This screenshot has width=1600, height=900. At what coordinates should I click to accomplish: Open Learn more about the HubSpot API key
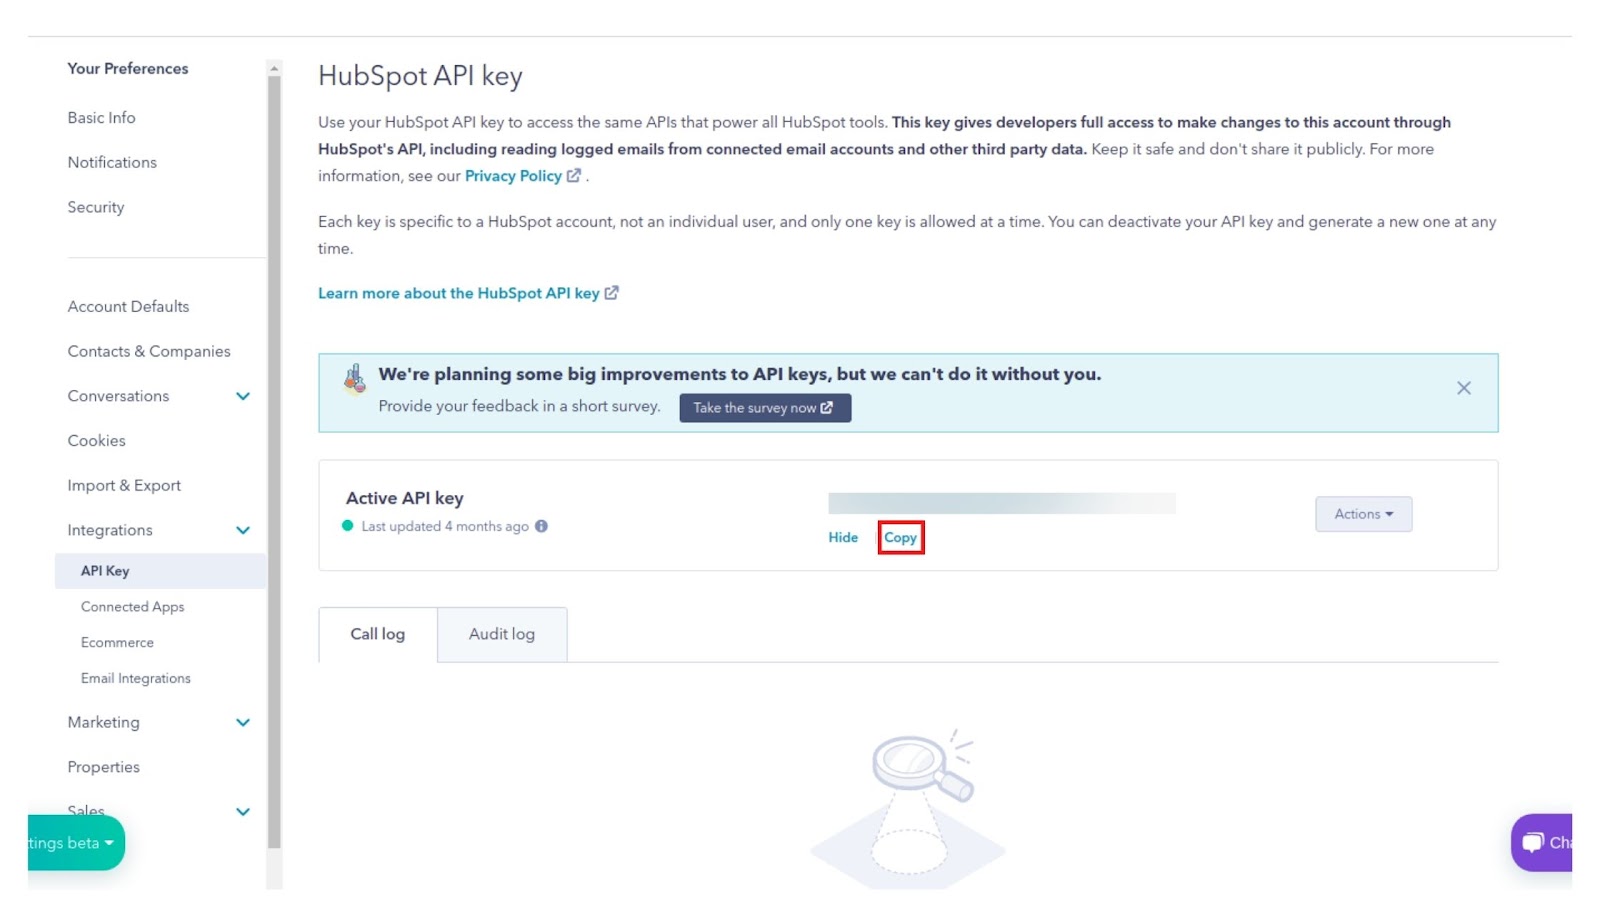pos(468,293)
